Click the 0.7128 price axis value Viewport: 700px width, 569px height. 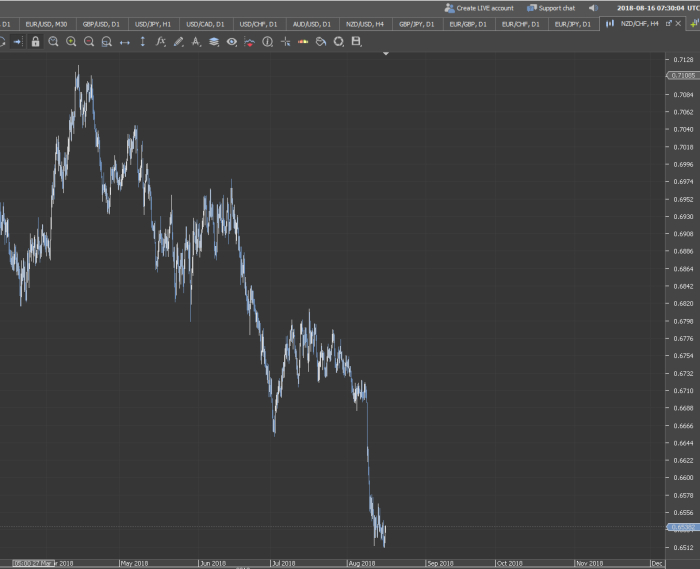(x=683, y=60)
